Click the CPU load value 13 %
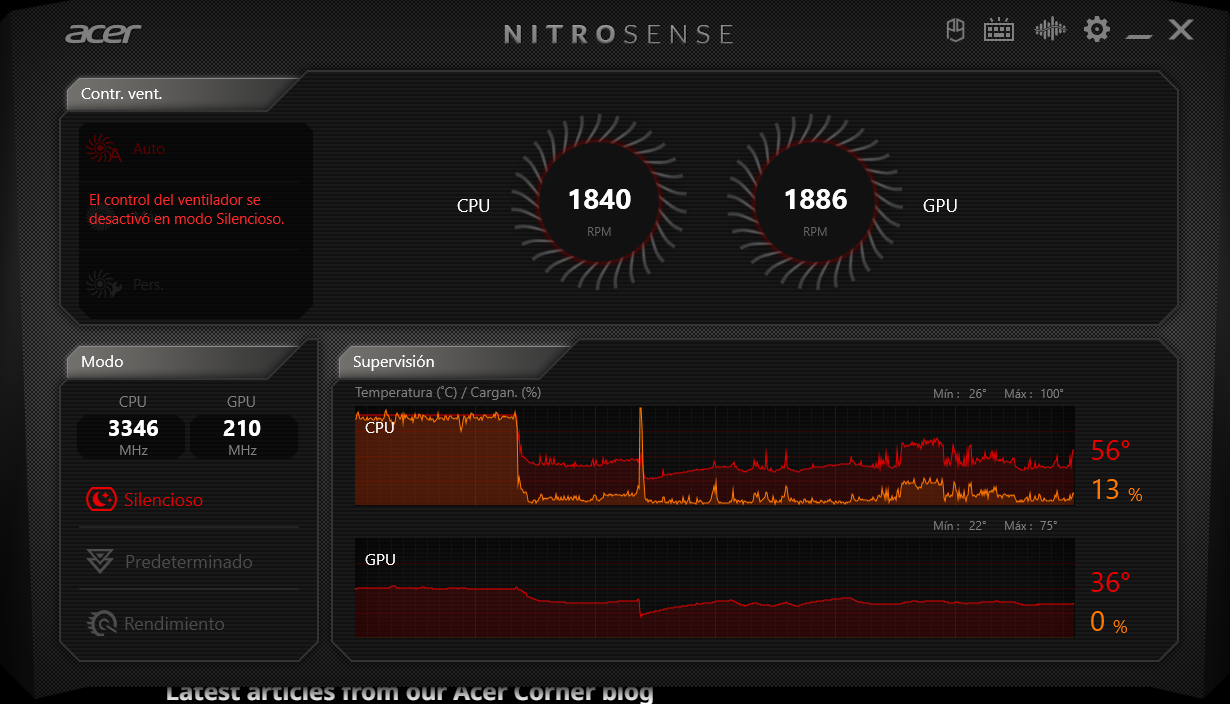This screenshot has height=704, width=1230. [1116, 490]
